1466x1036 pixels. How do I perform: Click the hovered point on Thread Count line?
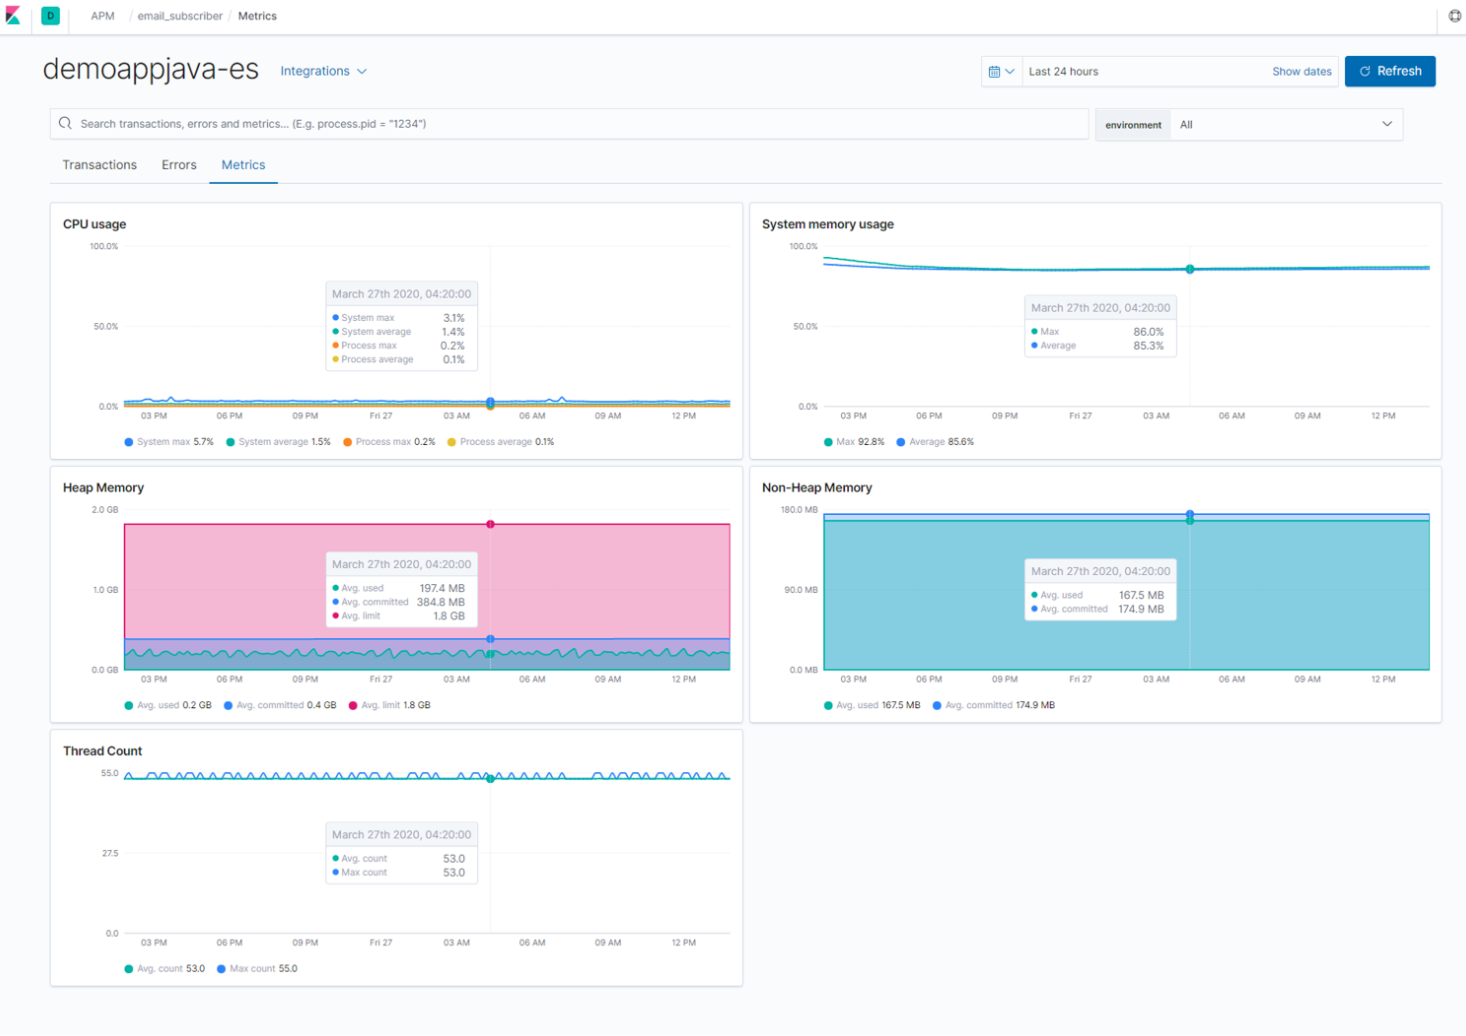(490, 778)
